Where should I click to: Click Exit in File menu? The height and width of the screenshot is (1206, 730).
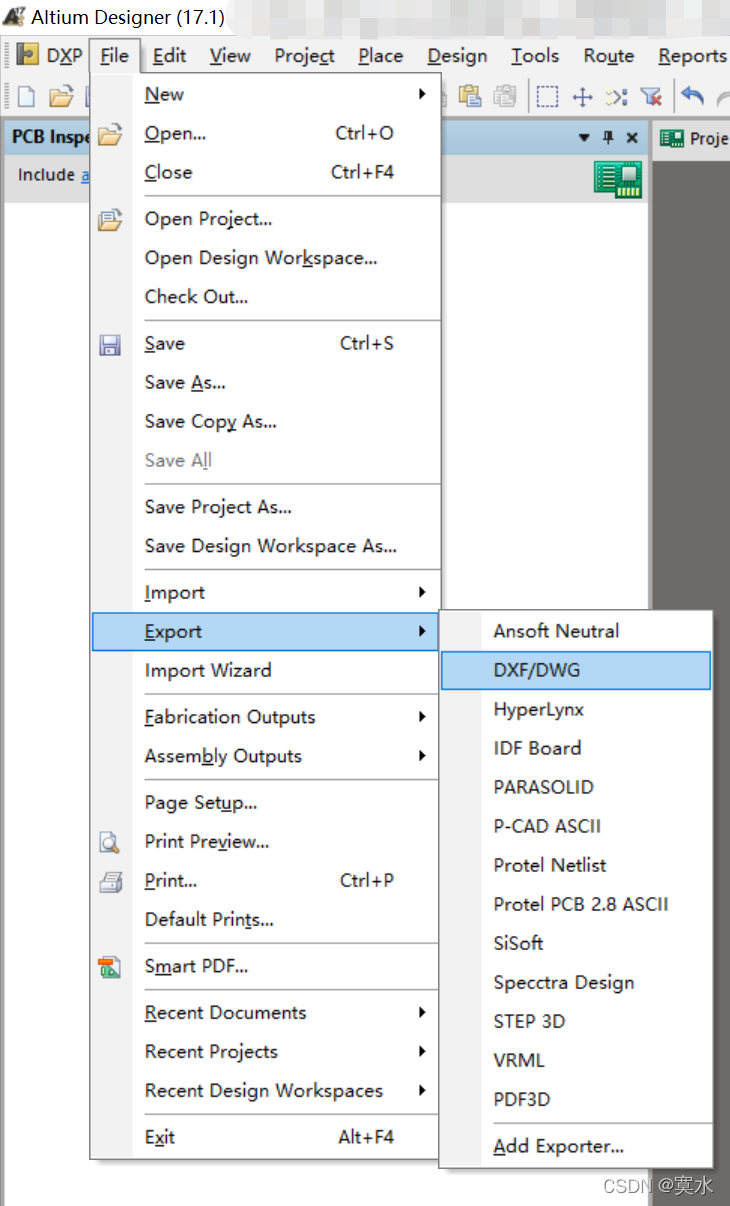[x=266, y=1138]
